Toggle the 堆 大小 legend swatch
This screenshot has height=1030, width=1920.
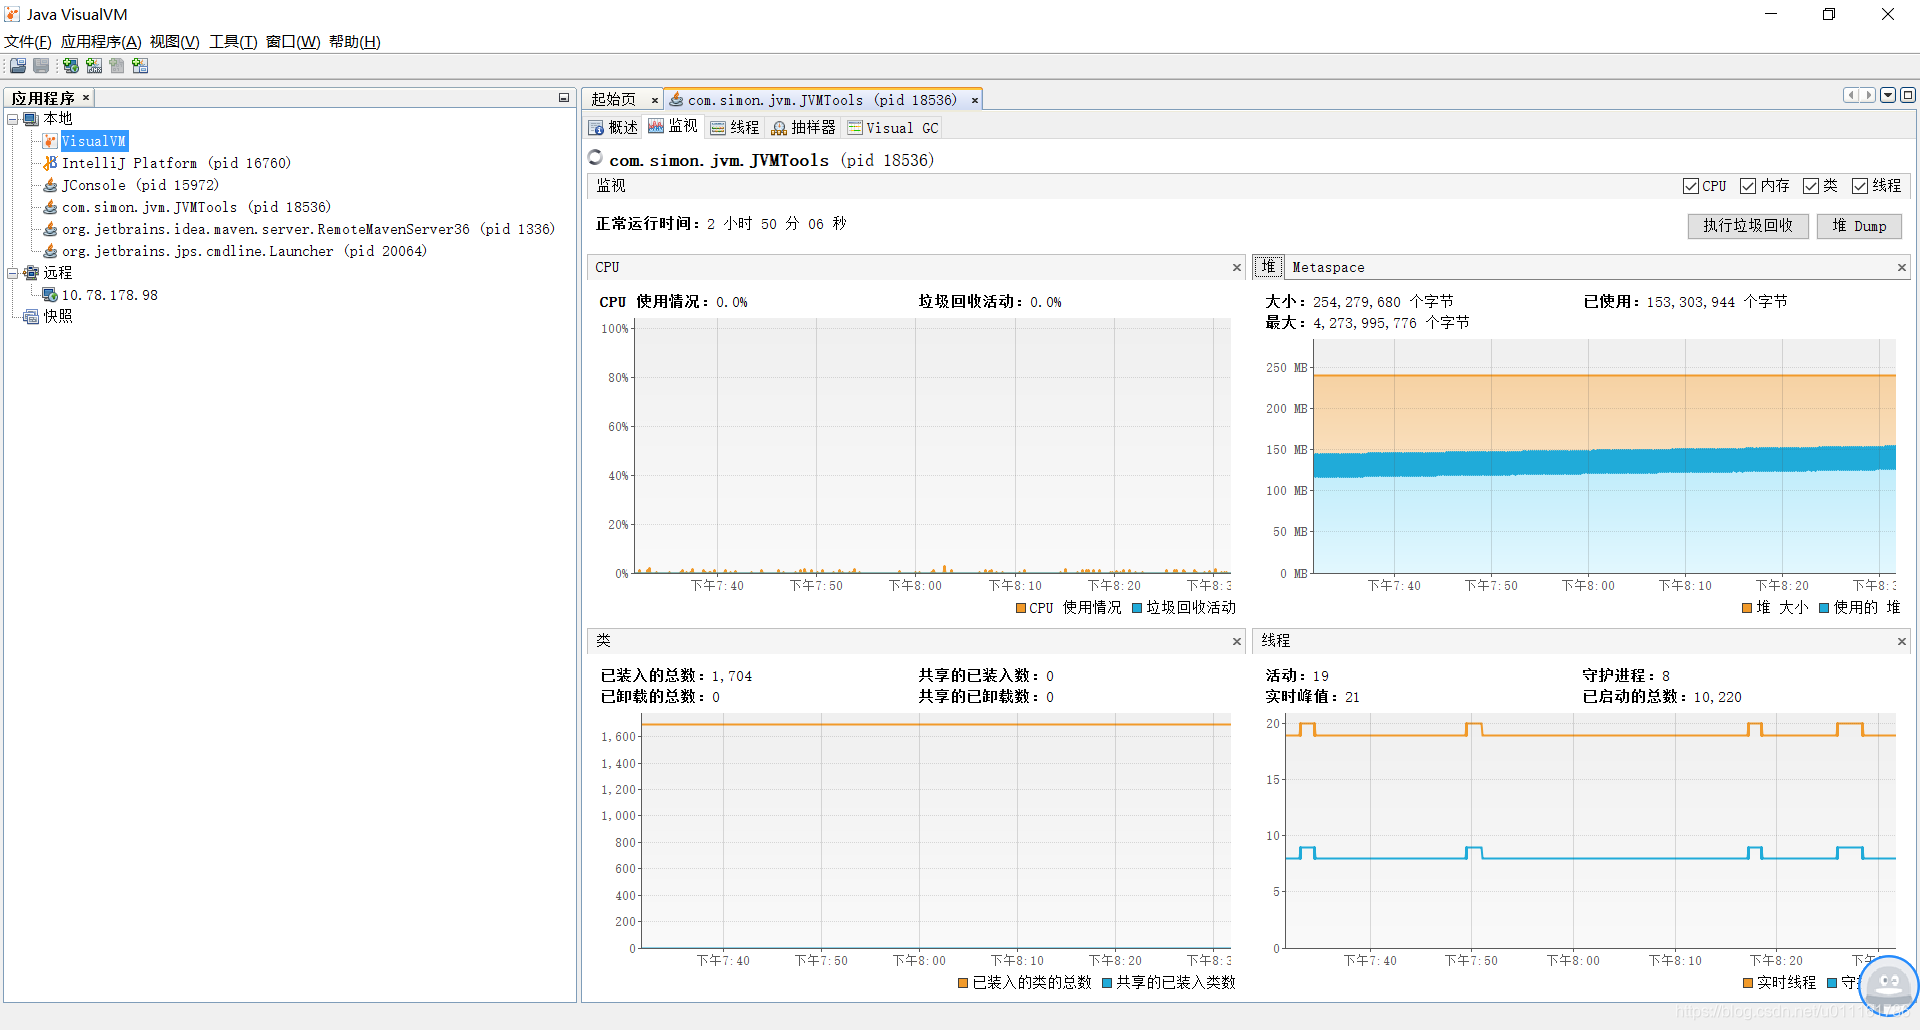(x=1747, y=608)
